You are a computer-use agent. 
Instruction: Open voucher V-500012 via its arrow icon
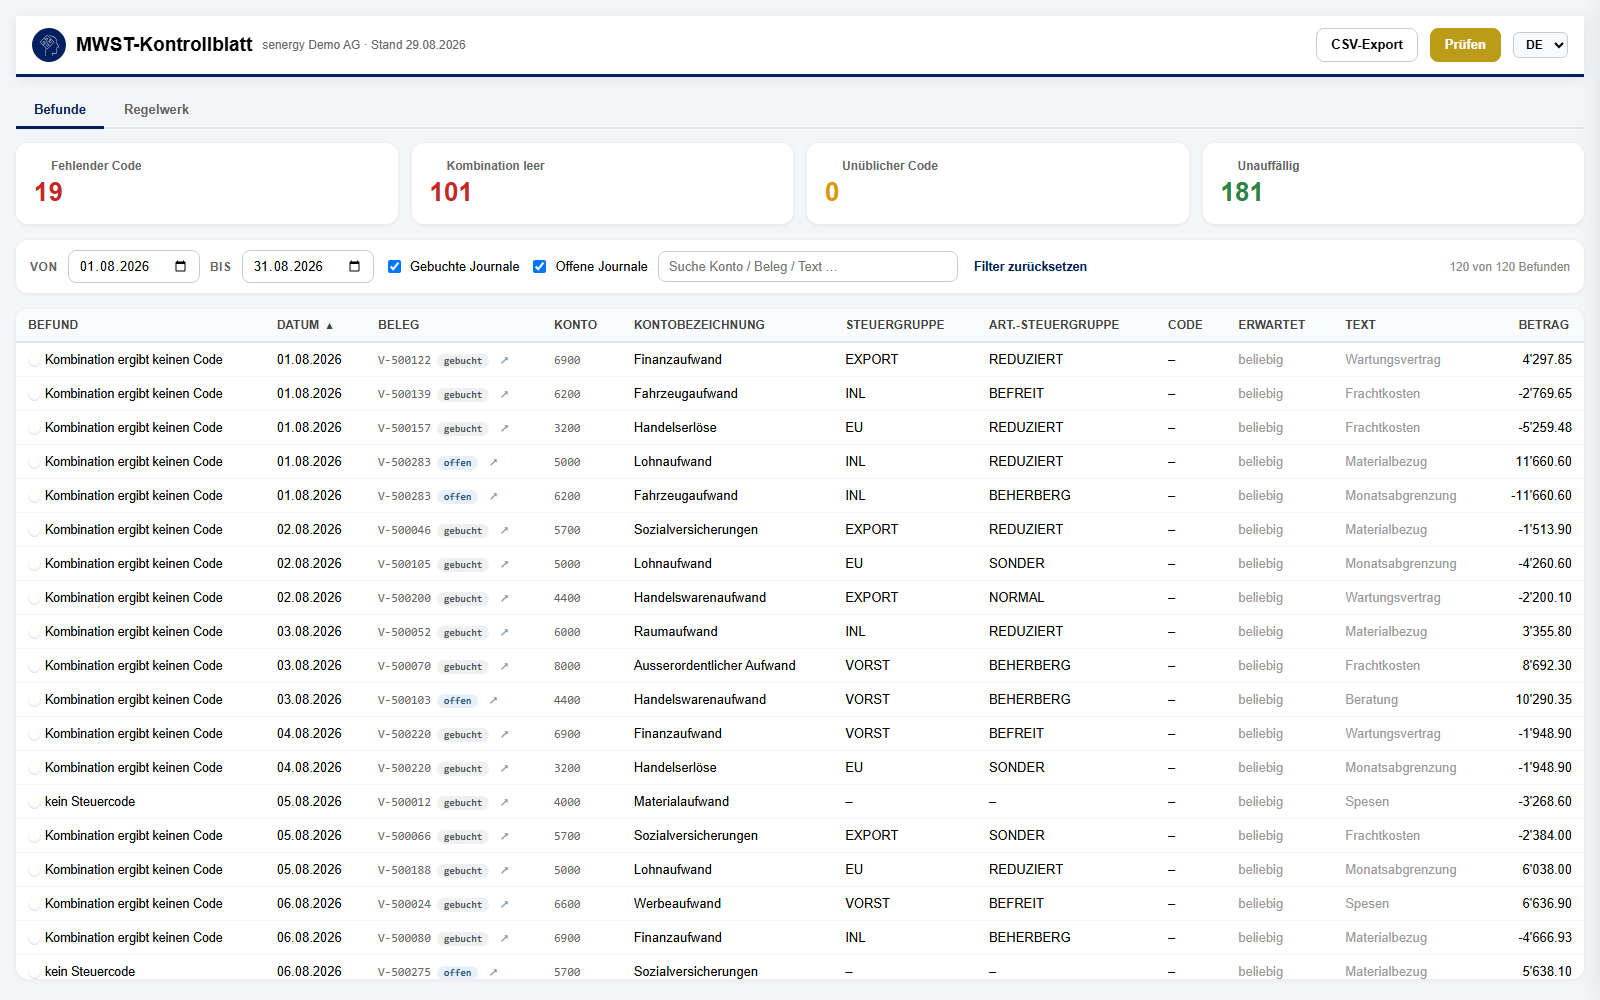(x=504, y=803)
